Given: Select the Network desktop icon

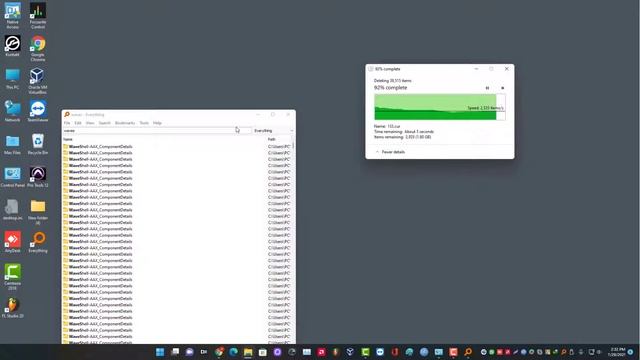Looking at the screenshot, I should [x=12, y=111].
